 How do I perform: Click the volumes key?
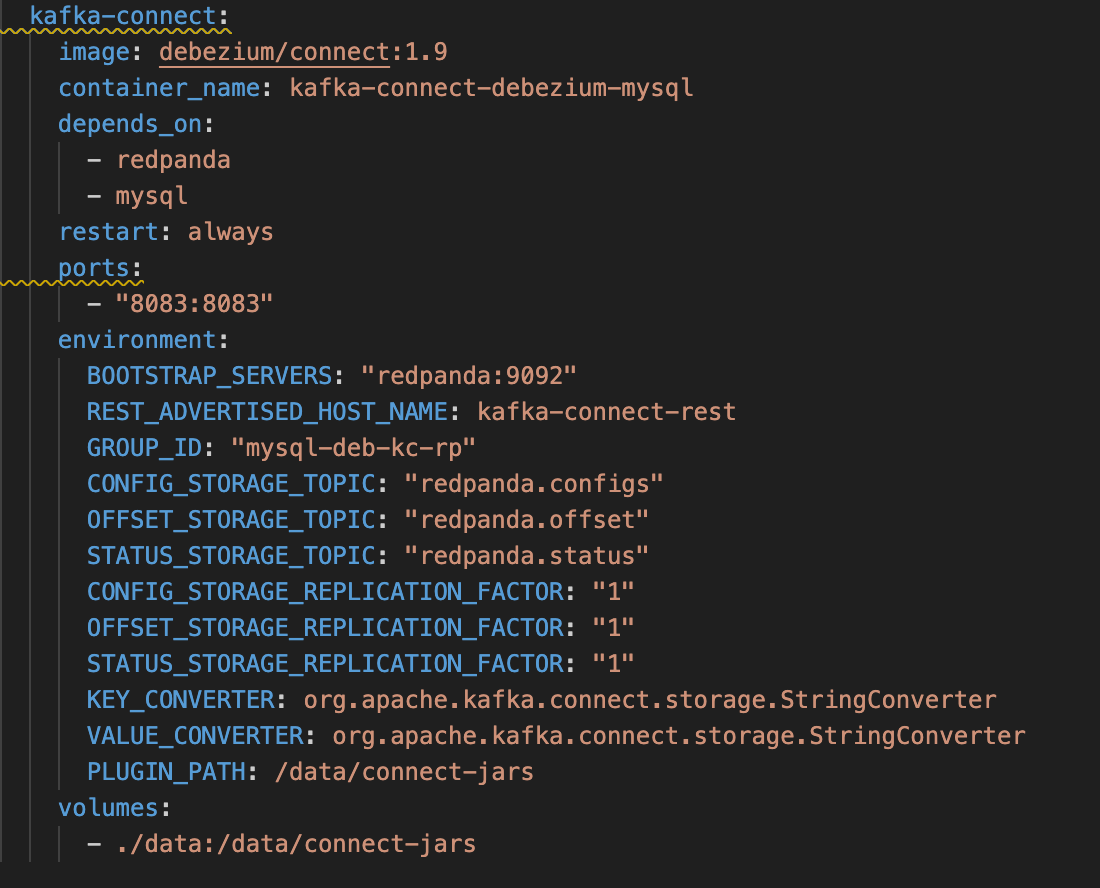point(109,807)
